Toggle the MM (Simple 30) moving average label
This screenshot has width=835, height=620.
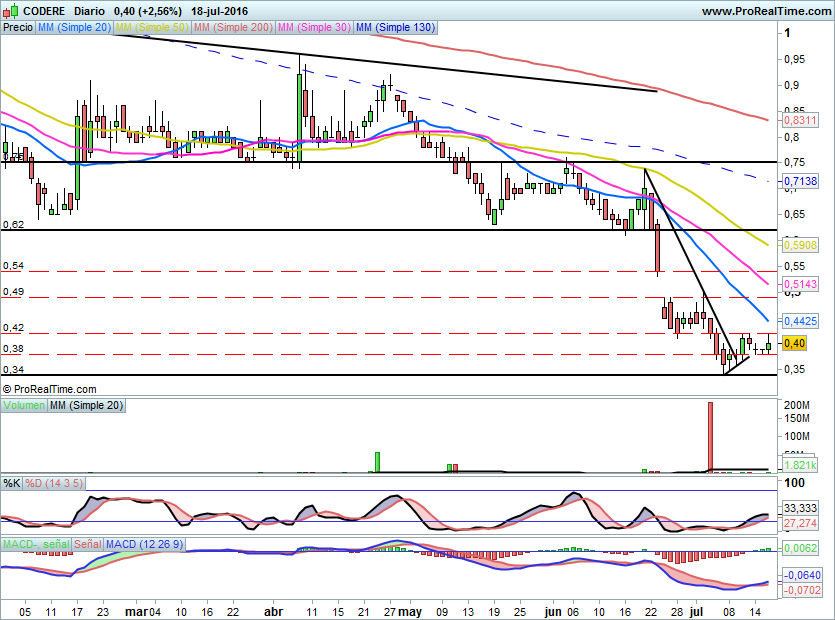[x=314, y=28]
